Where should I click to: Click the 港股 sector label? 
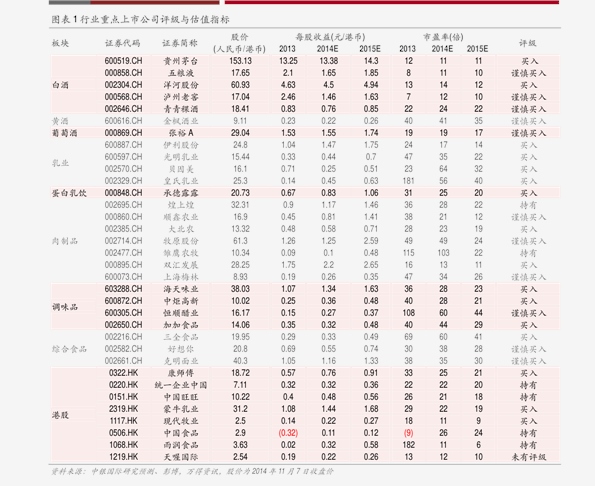pos(60,415)
